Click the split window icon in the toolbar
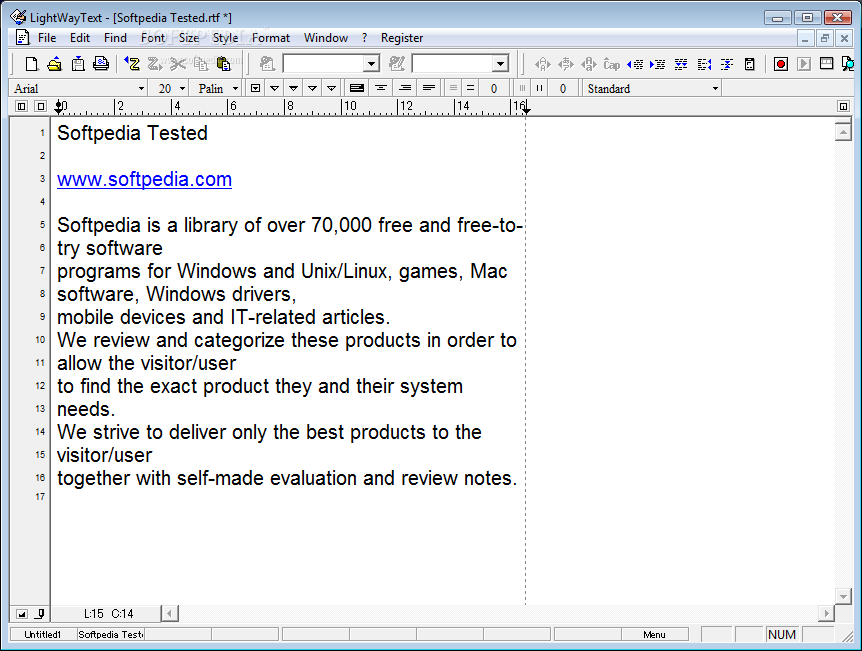This screenshot has width=862, height=651. [826, 64]
